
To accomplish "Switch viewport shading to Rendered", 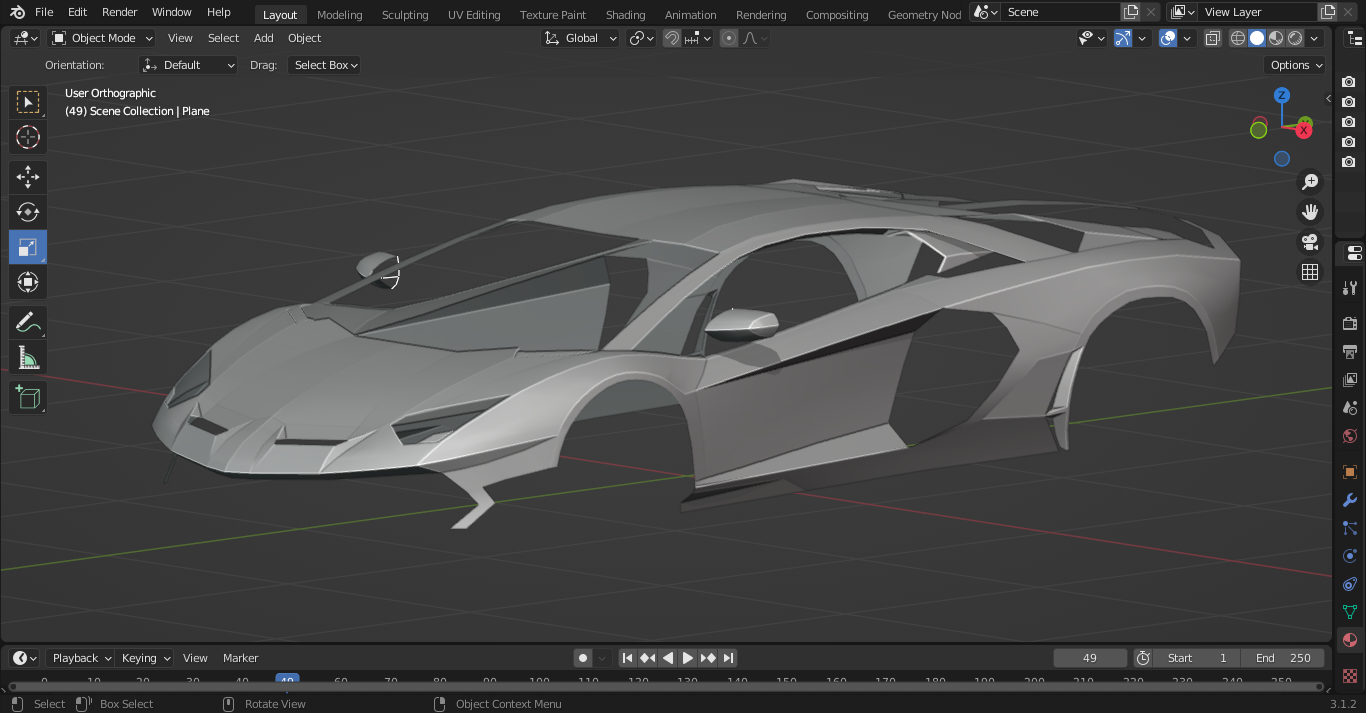I will click(x=1295, y=38).
